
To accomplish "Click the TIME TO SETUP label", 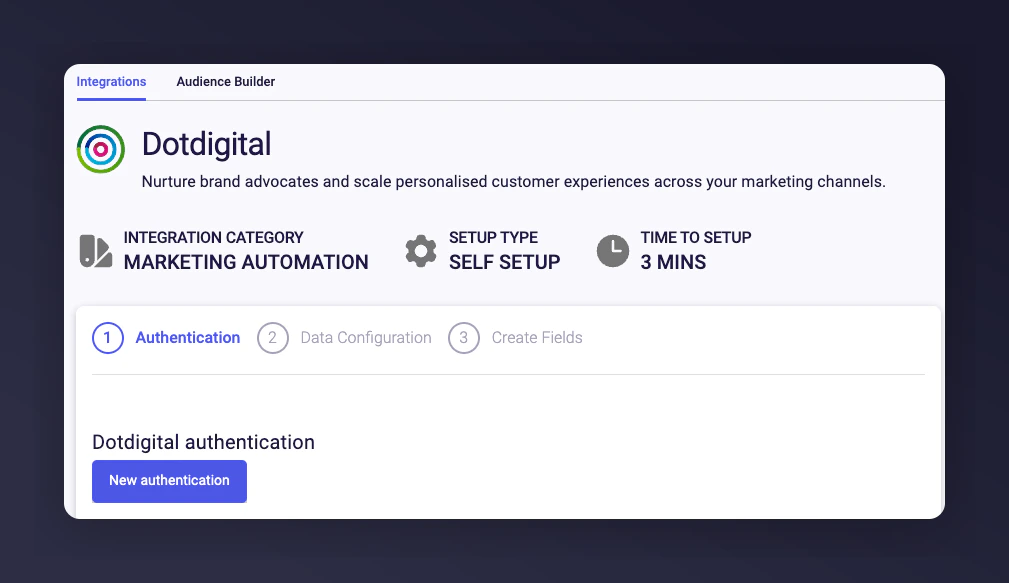I will coord(696,237).
